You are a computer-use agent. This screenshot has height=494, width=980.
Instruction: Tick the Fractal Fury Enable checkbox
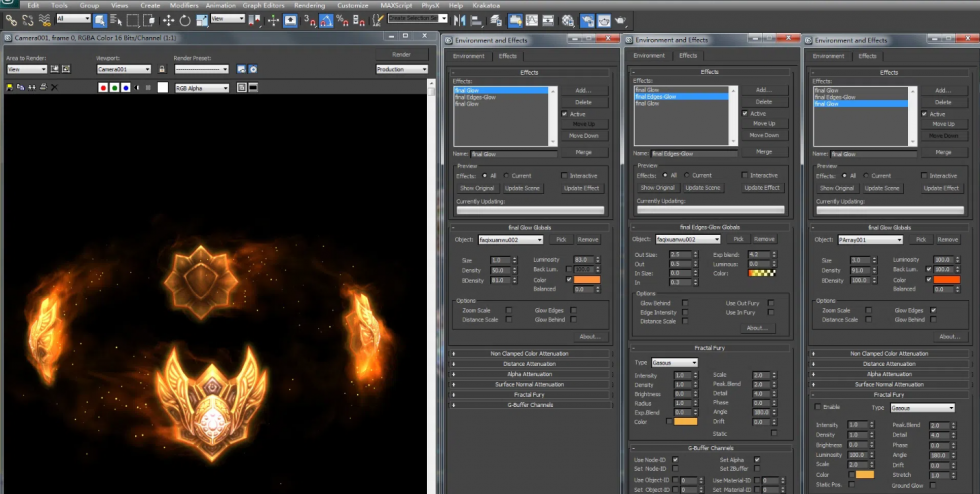click(x=818, y=407)
